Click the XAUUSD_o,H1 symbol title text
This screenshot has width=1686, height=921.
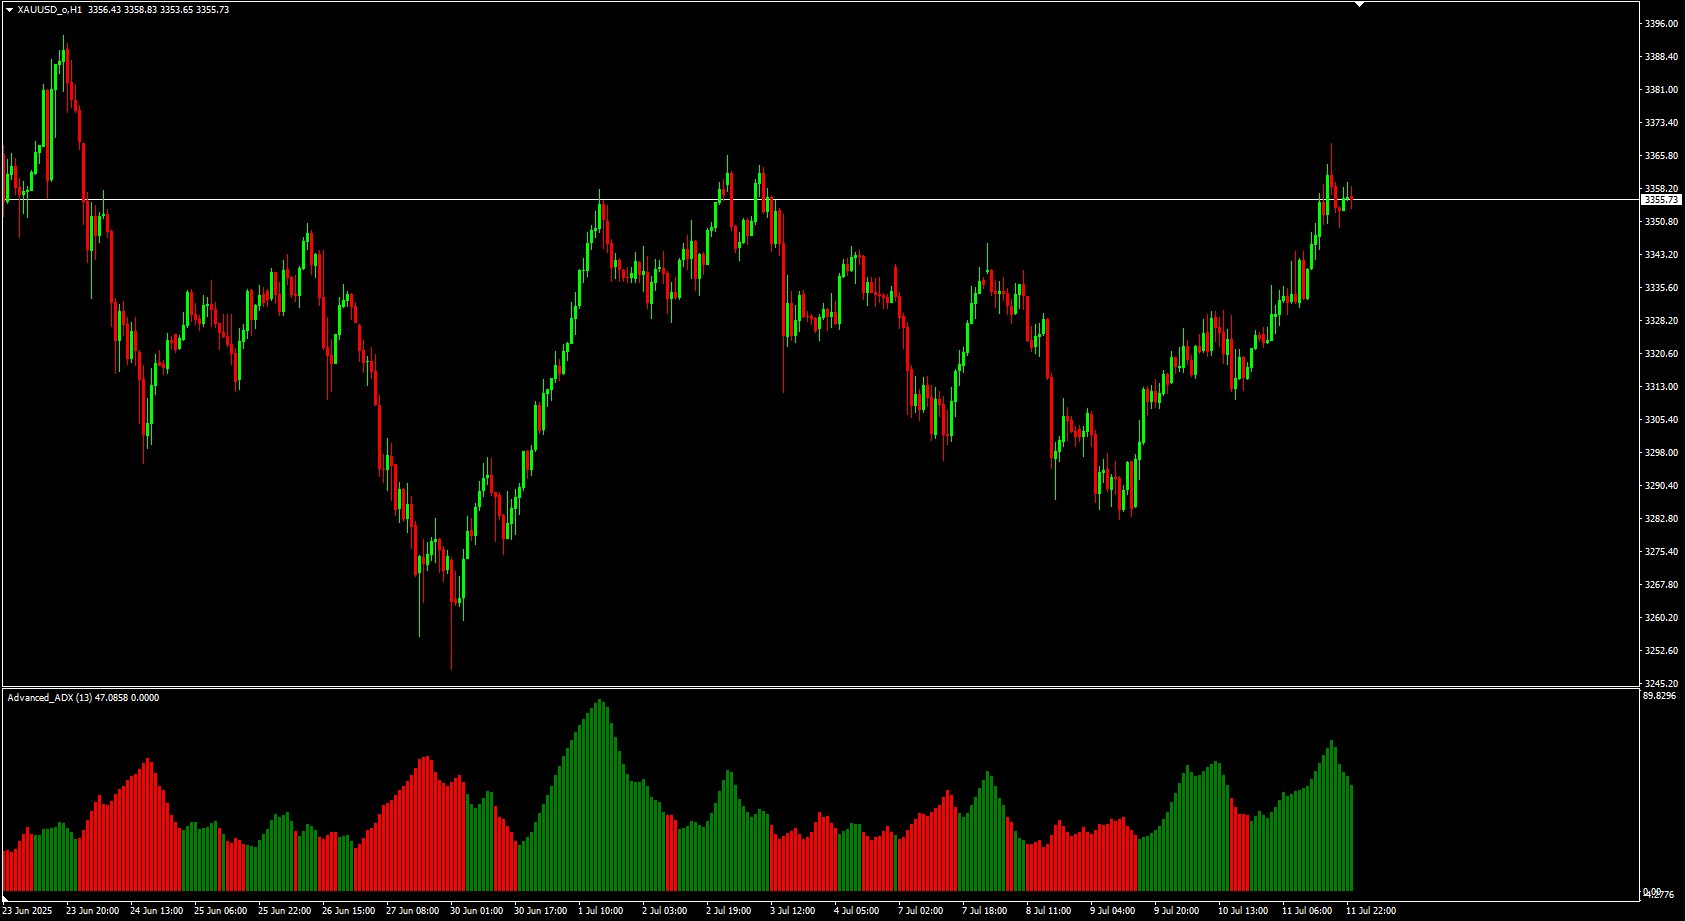click(x=50, y=10)
